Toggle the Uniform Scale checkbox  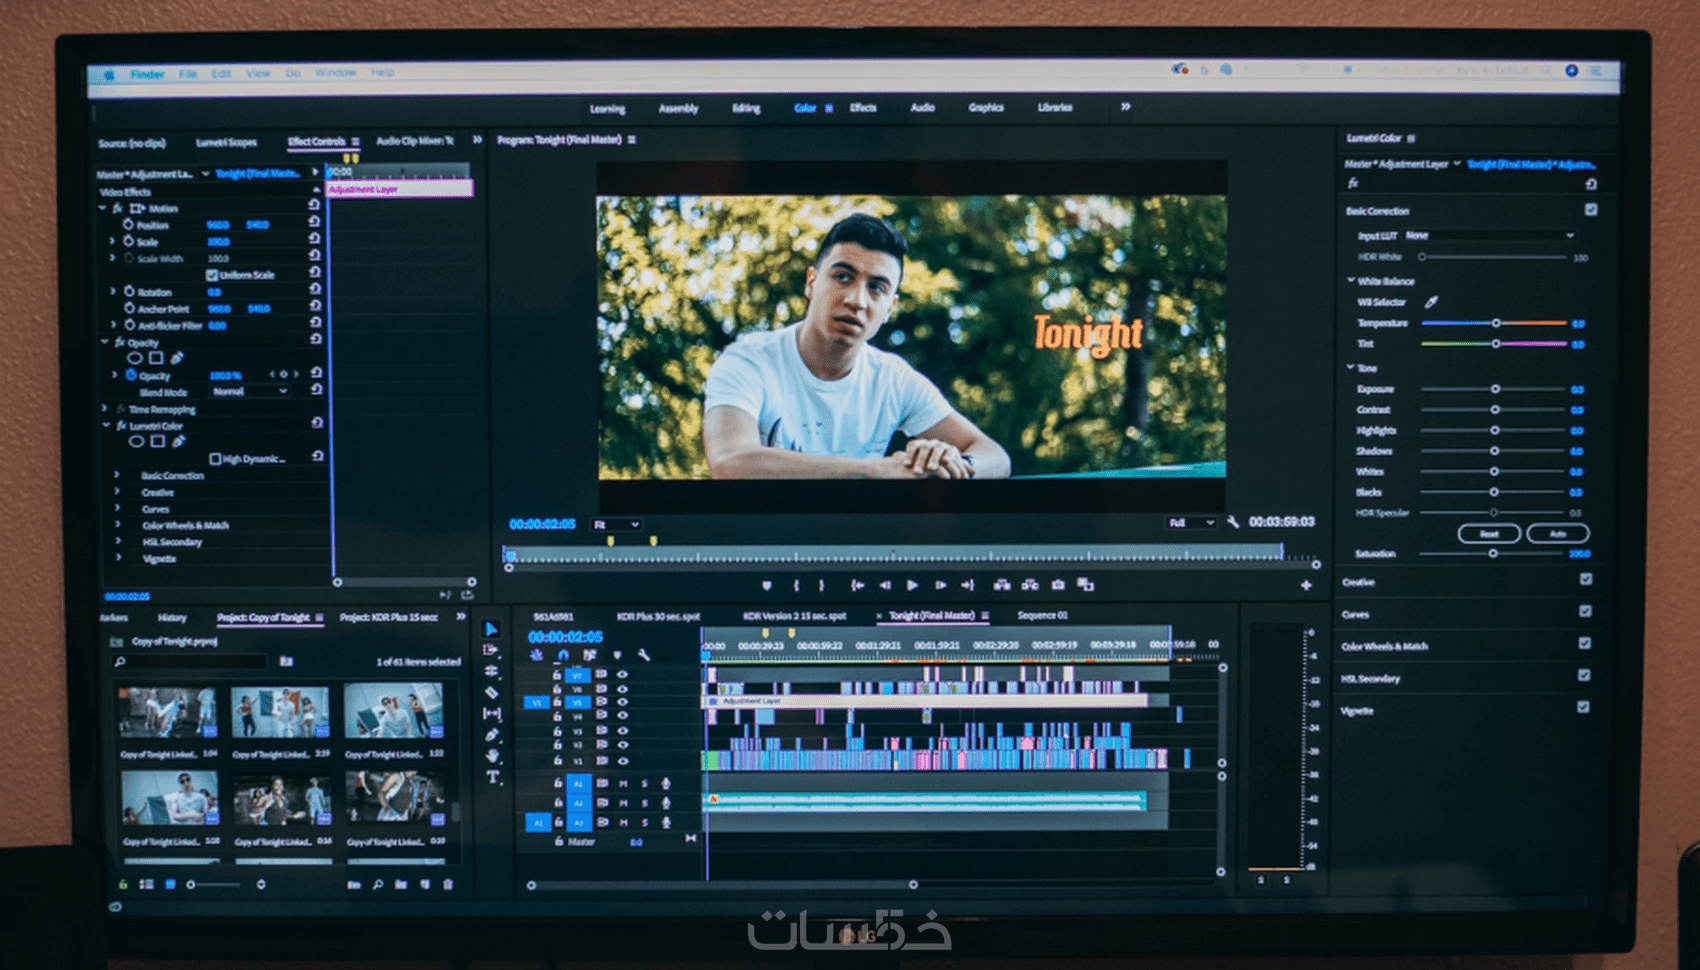coord(212,275)
